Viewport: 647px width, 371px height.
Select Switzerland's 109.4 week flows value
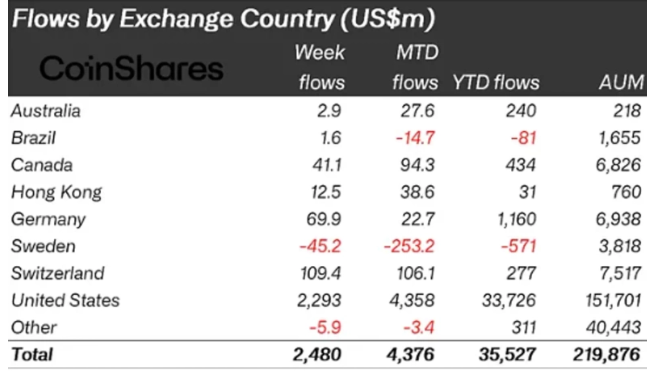[x=321, y=273]
